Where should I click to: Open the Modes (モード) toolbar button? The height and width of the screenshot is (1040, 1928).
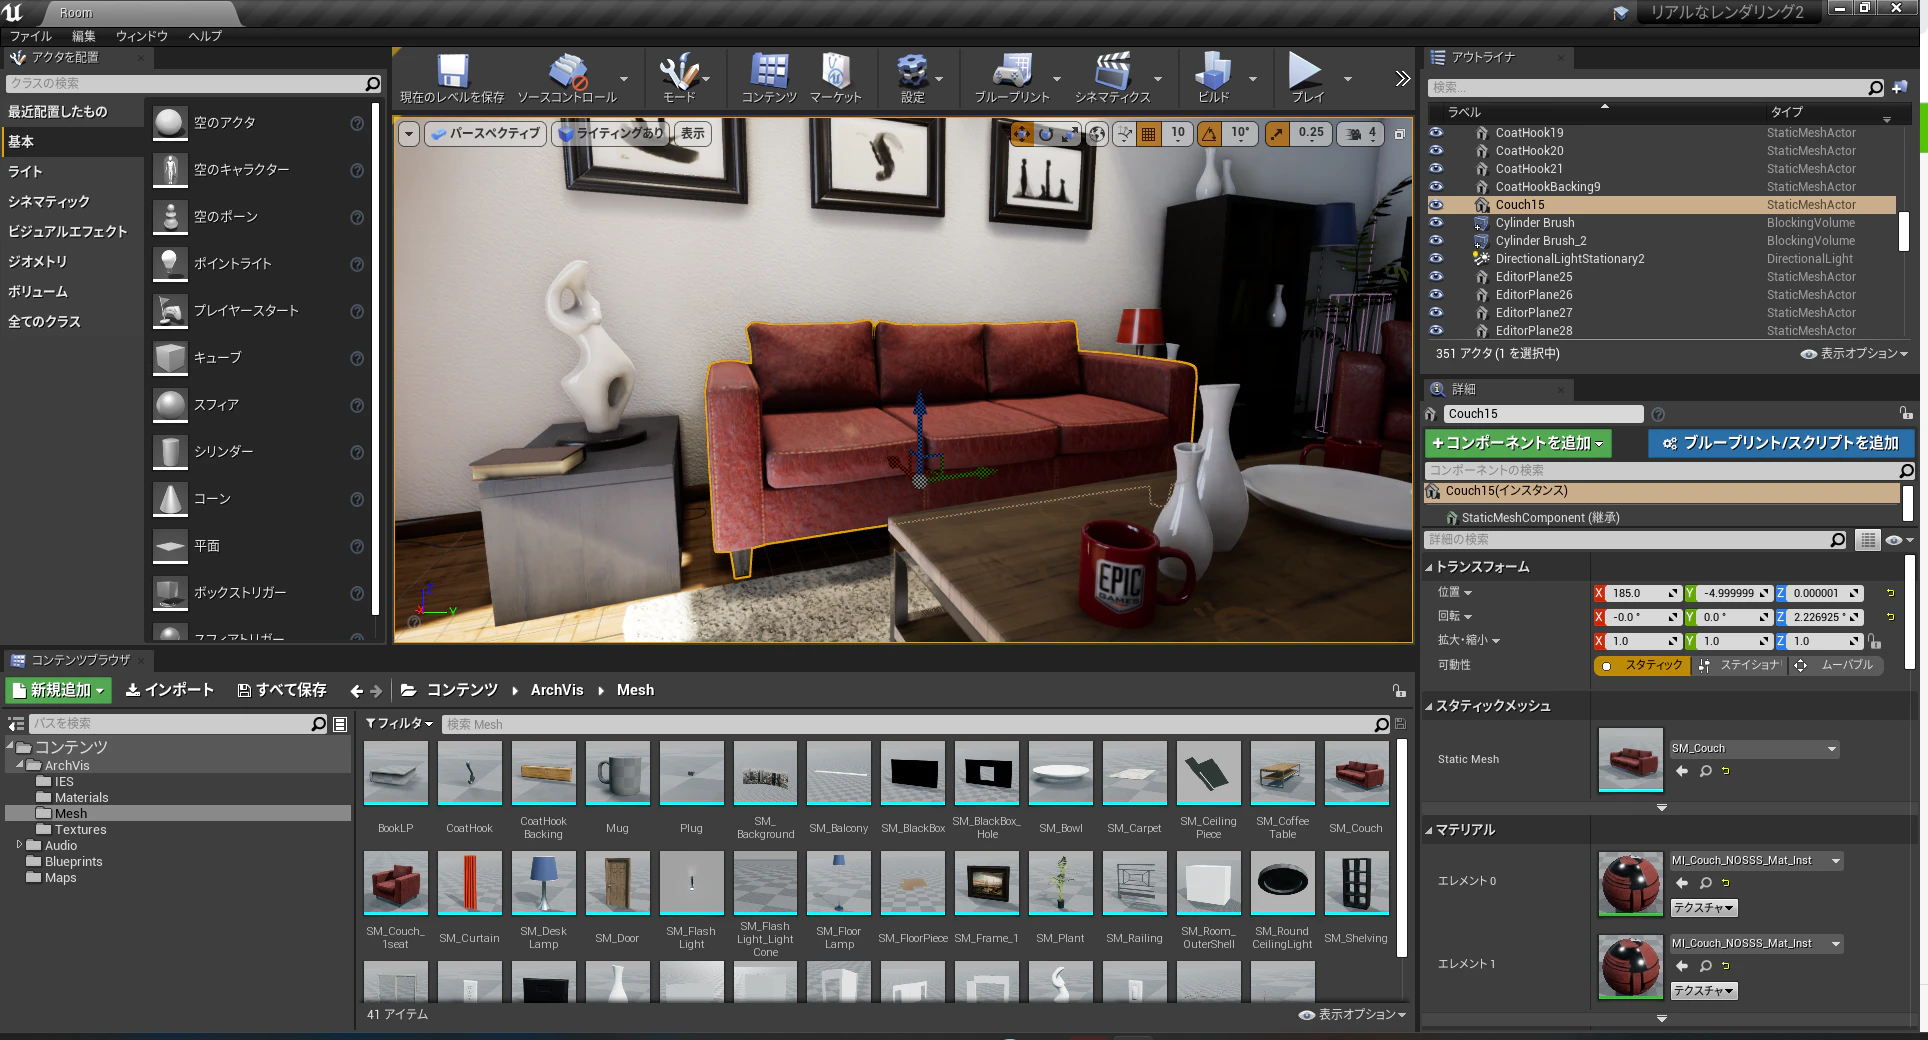point(679,78)
